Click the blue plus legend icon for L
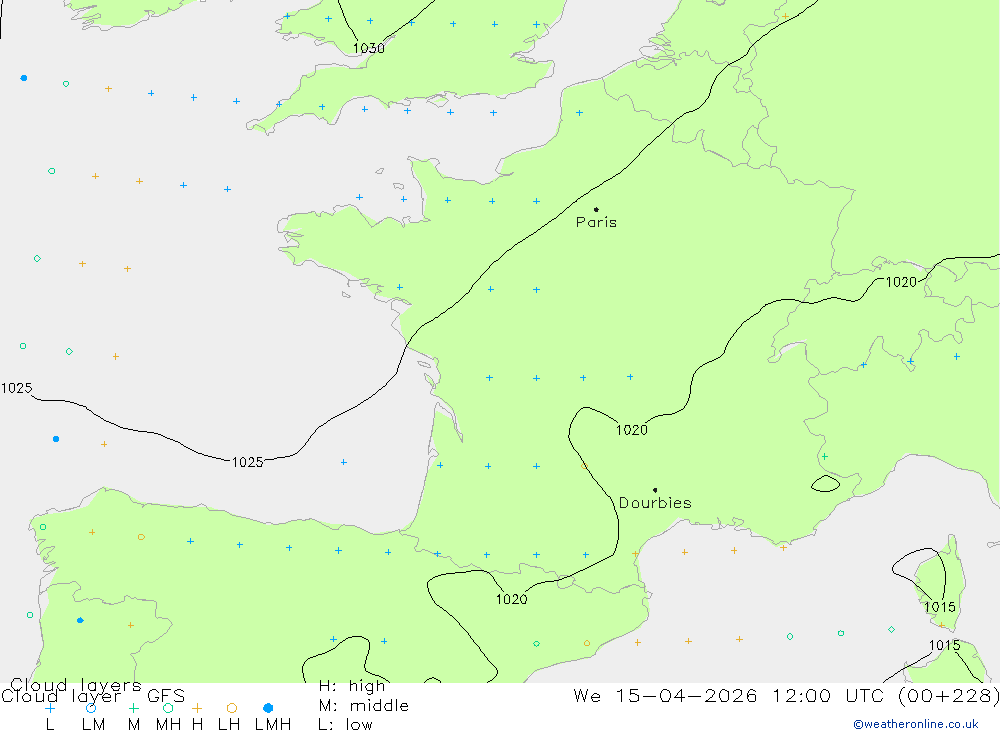 [50, 708]
